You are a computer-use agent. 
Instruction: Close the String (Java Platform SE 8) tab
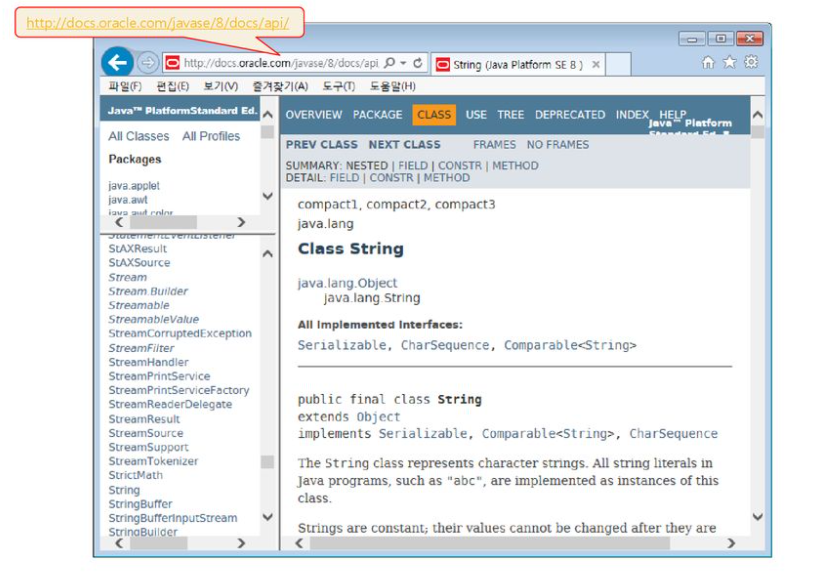tap(596, 64)
